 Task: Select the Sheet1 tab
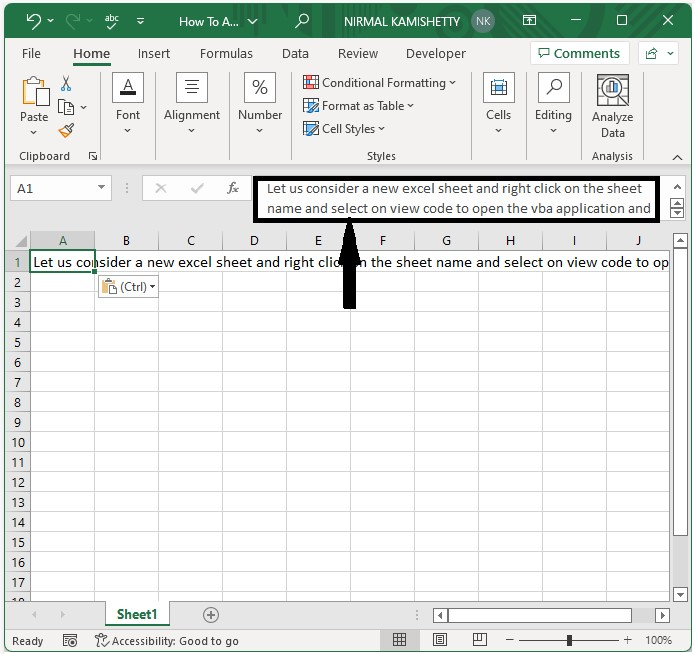[137, 614]
